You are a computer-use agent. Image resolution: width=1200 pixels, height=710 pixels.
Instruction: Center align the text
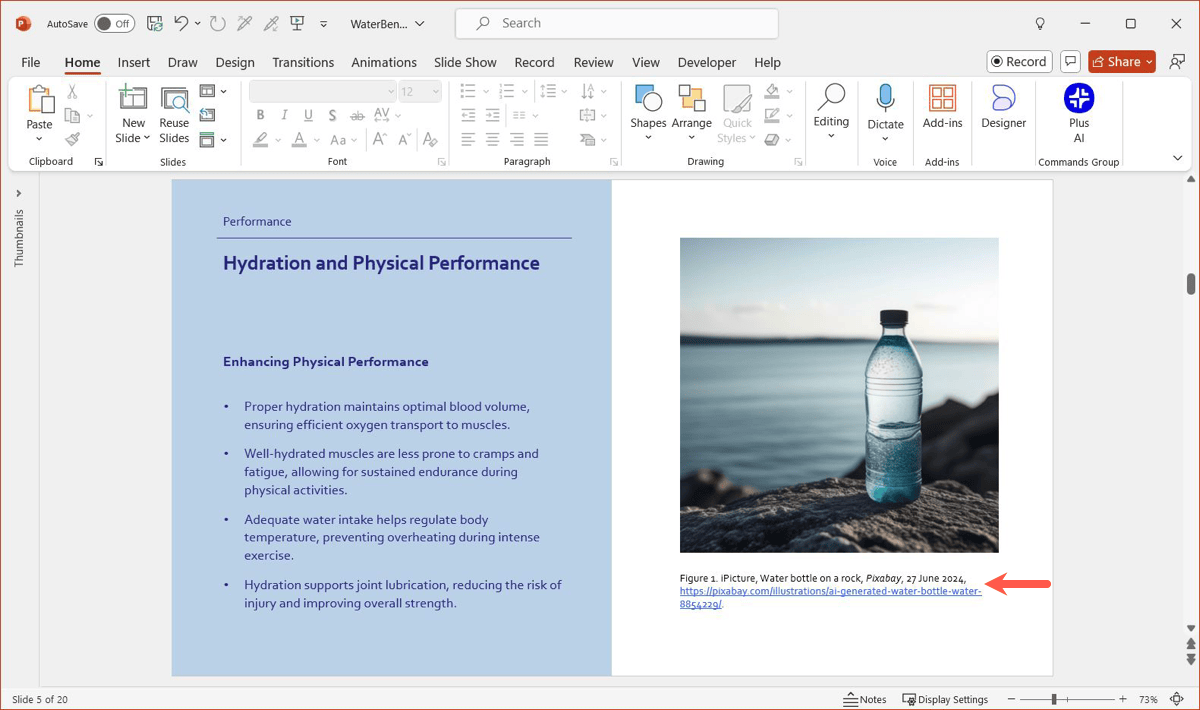tap(493, 139)
